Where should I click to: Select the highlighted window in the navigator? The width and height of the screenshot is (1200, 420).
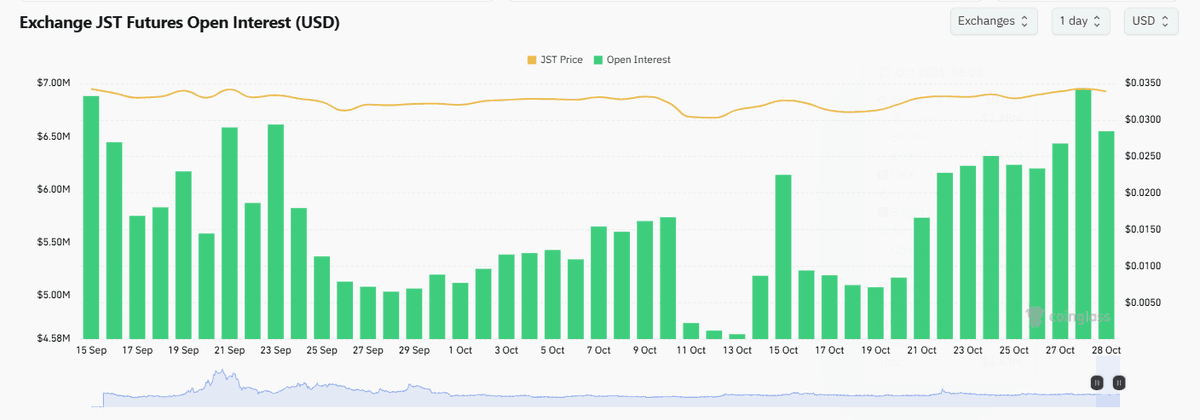1108,396
